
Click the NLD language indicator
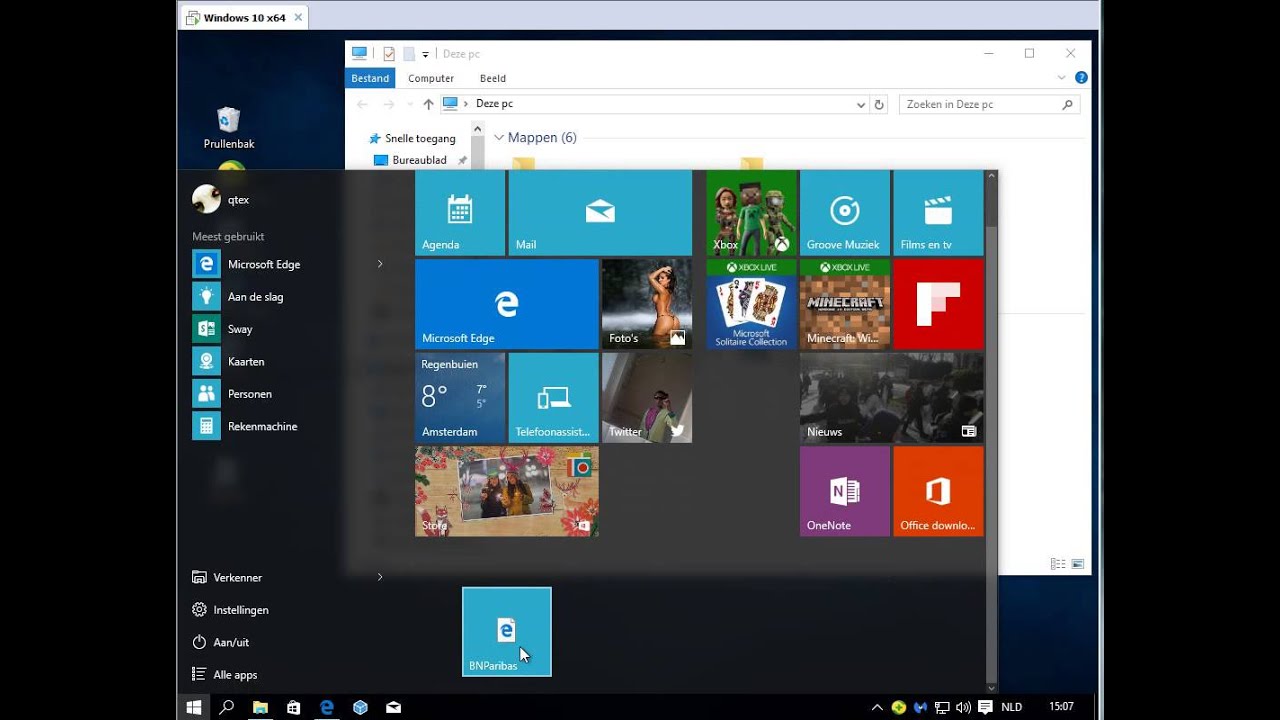pos(1012,707)
